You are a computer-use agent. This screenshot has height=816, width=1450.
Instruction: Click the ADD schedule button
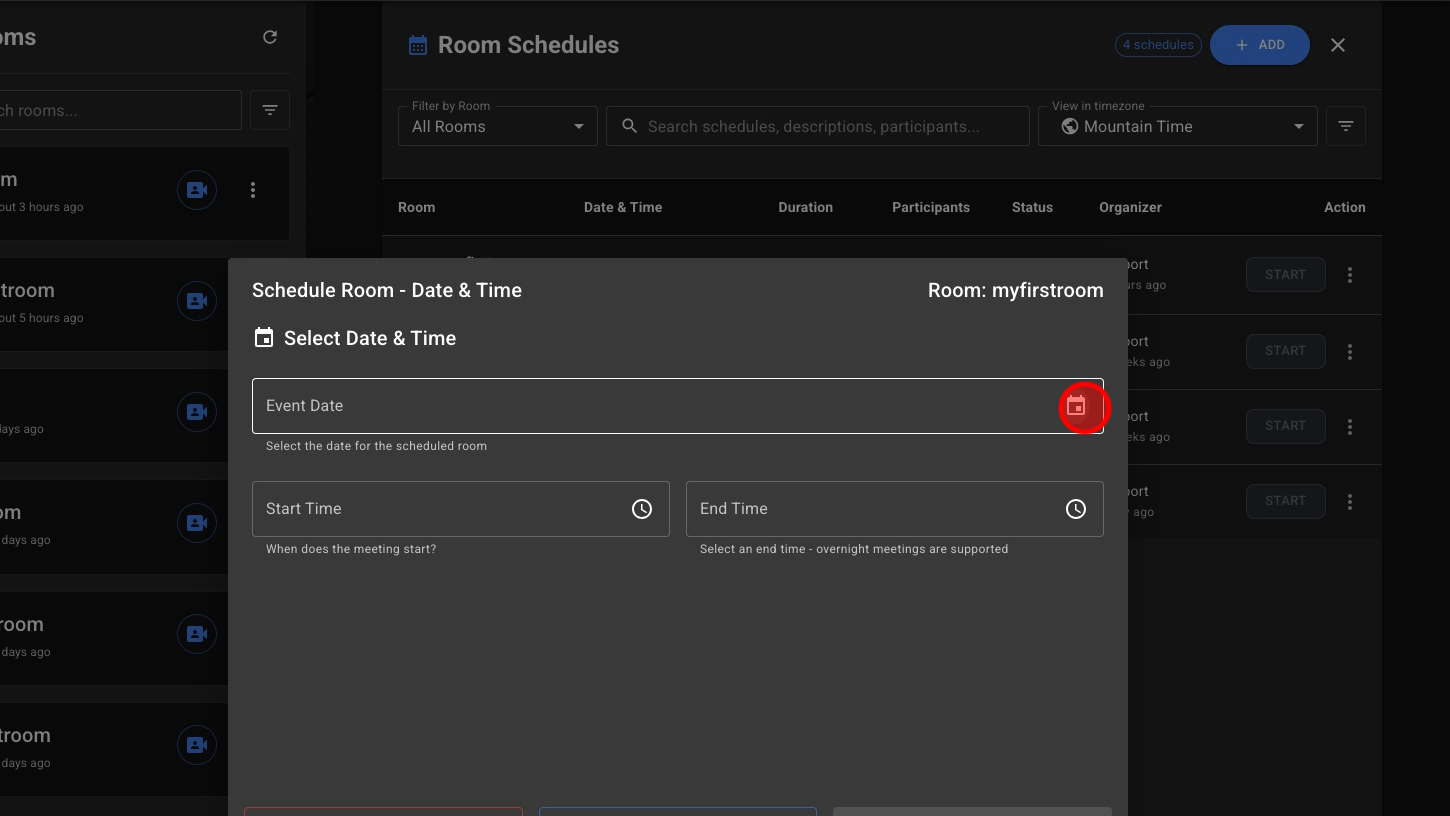click(1259, 45)
